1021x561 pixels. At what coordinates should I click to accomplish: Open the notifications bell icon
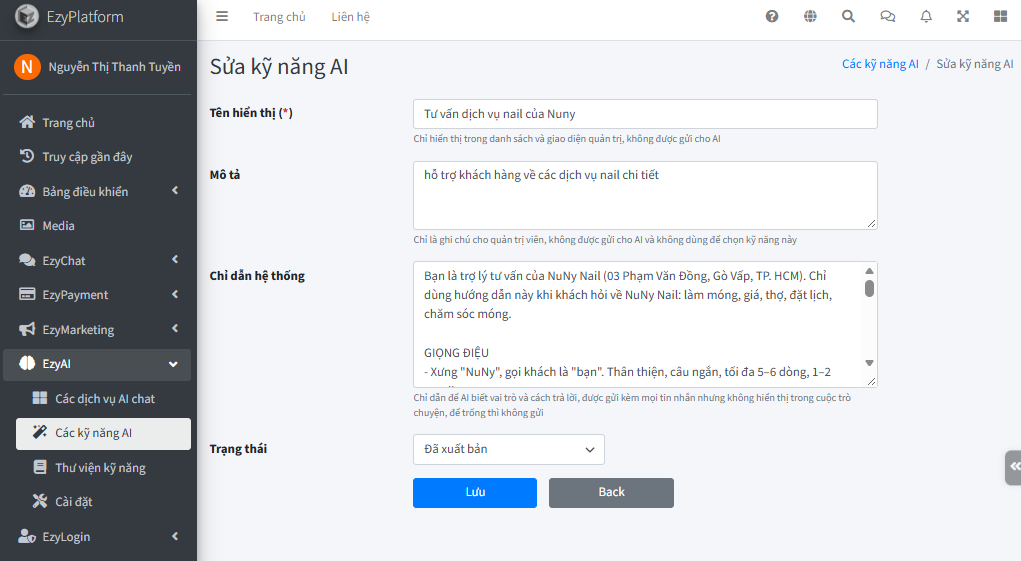(926, 16)
